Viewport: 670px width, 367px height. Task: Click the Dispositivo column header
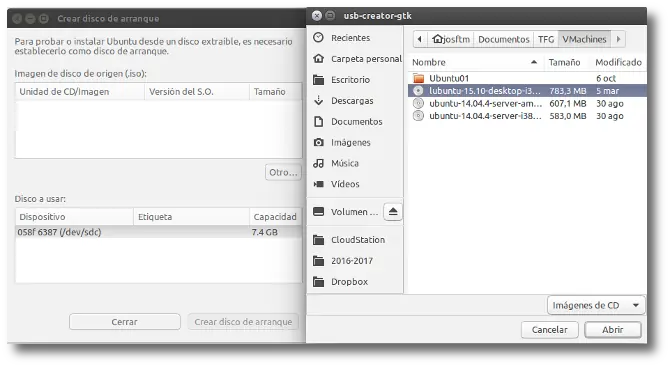click(74, 217)
